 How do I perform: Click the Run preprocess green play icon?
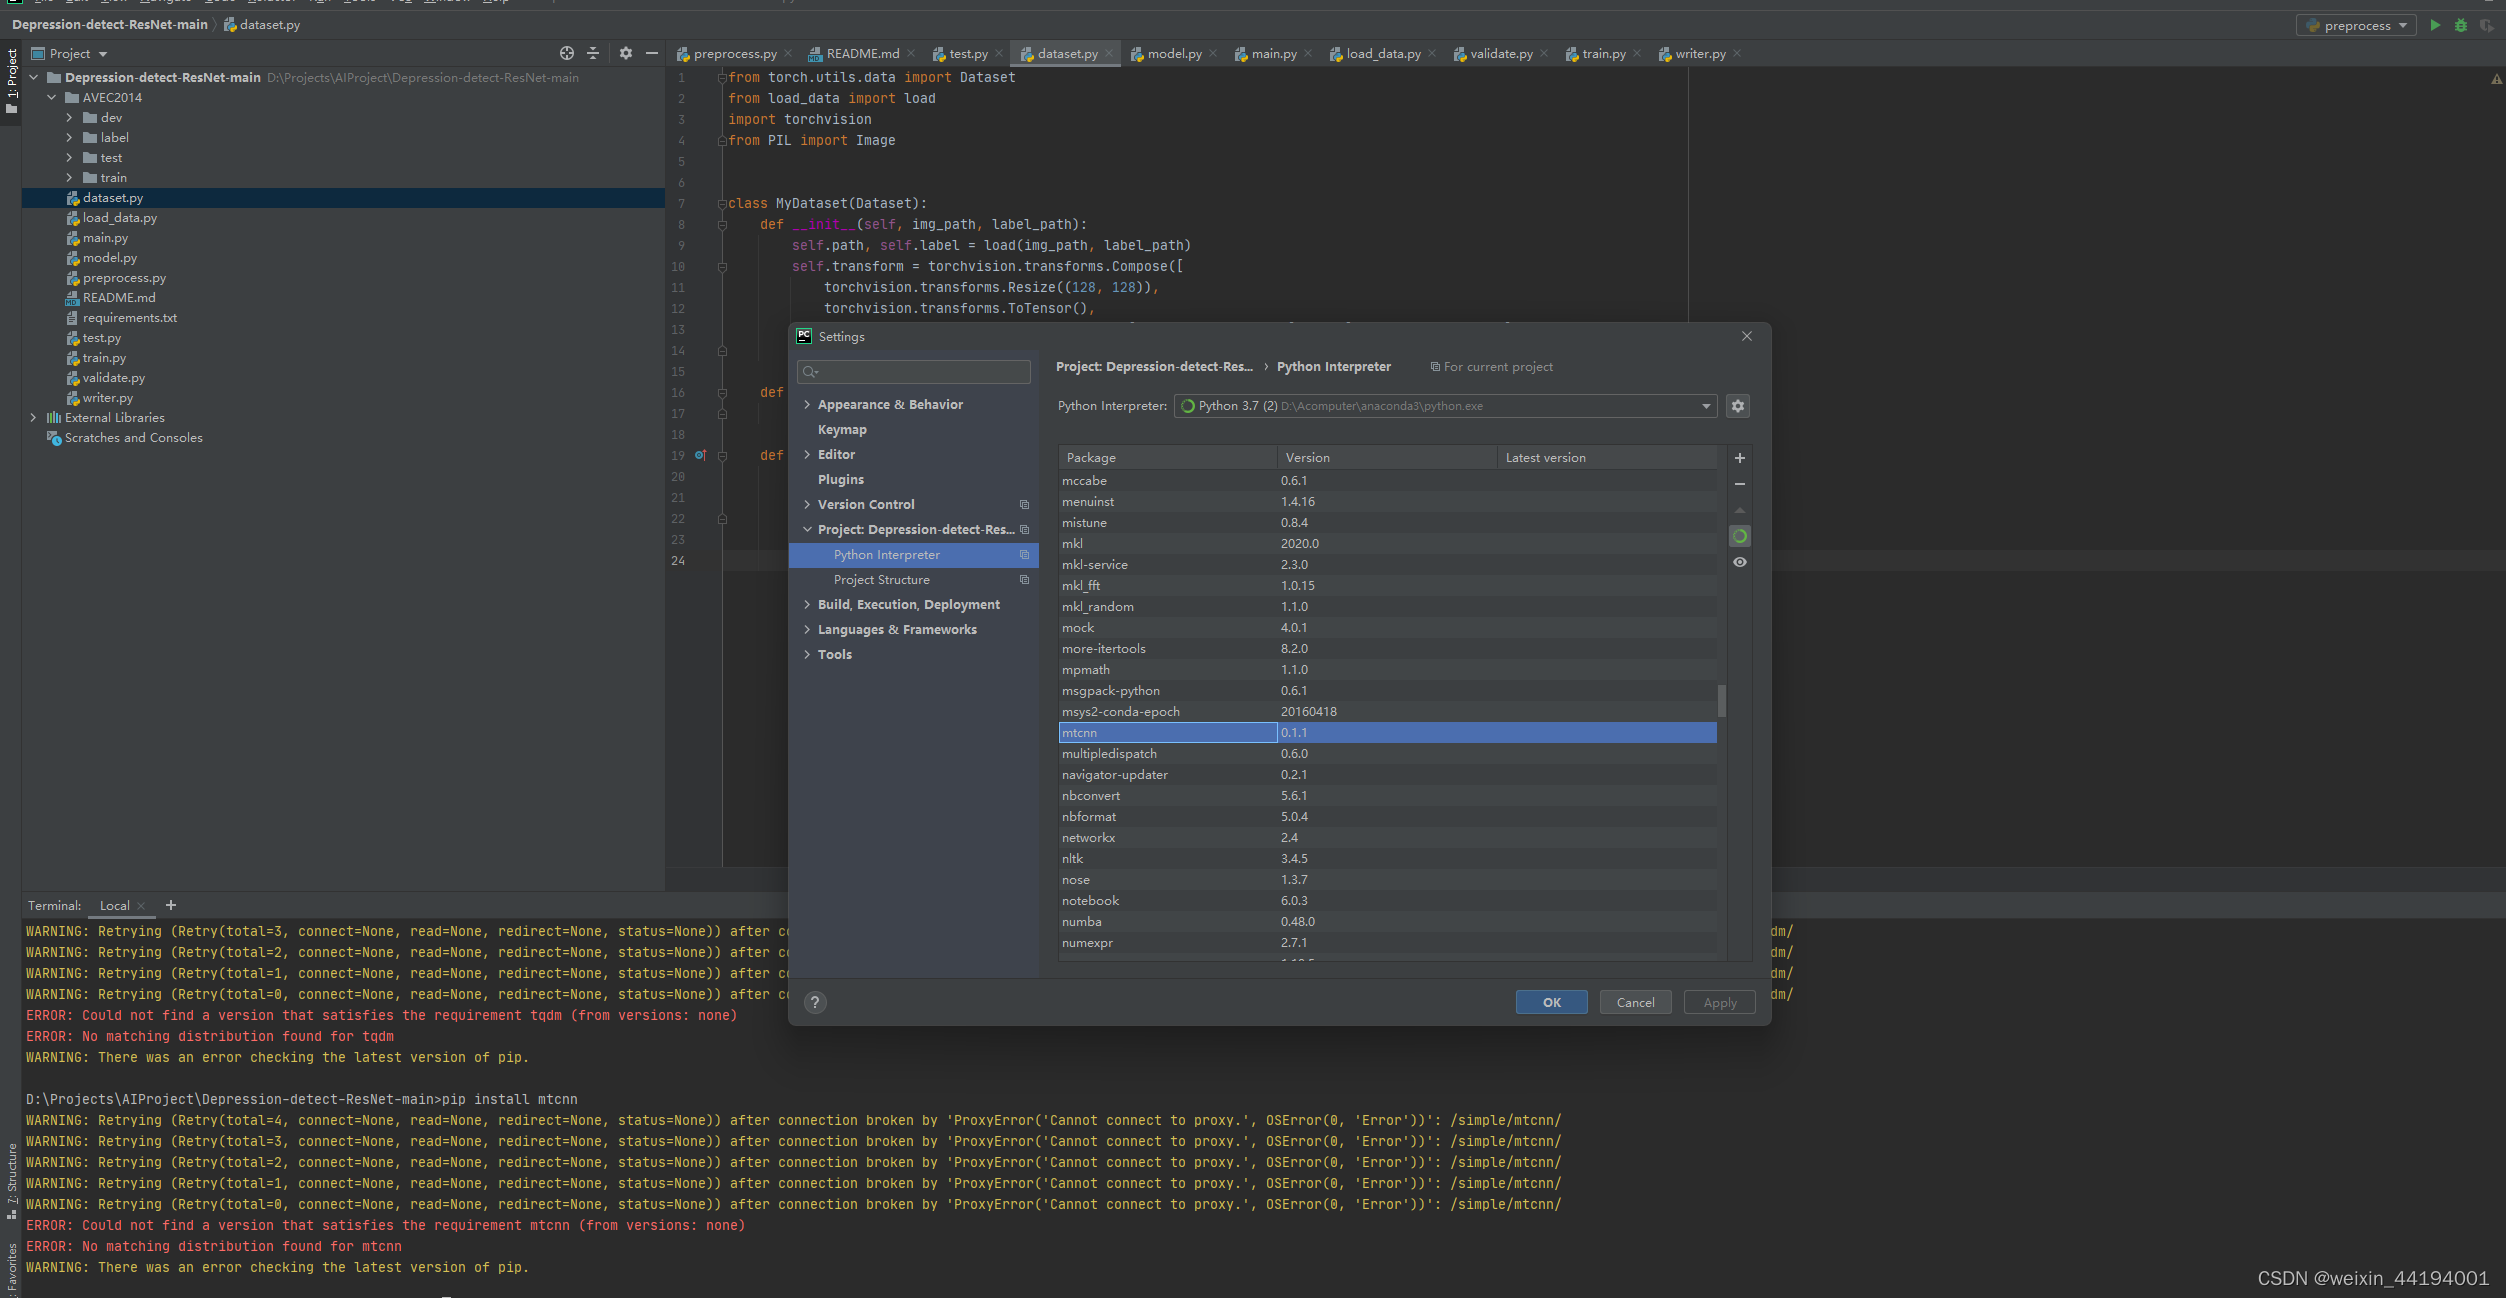[2435, 25]
